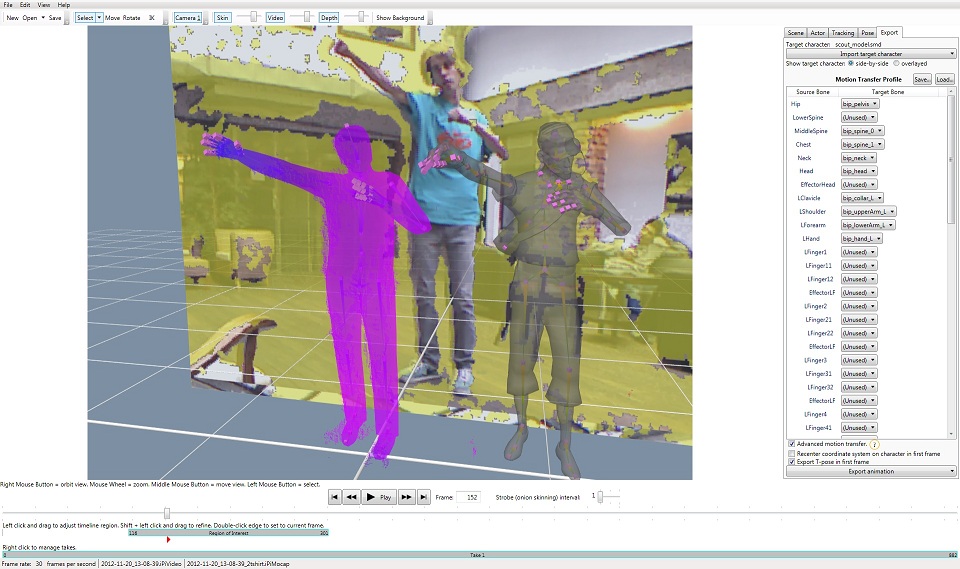Open LowerSpine target bone dropdown
This screenshot has width=960, height=569.
(x=858, y=118)
